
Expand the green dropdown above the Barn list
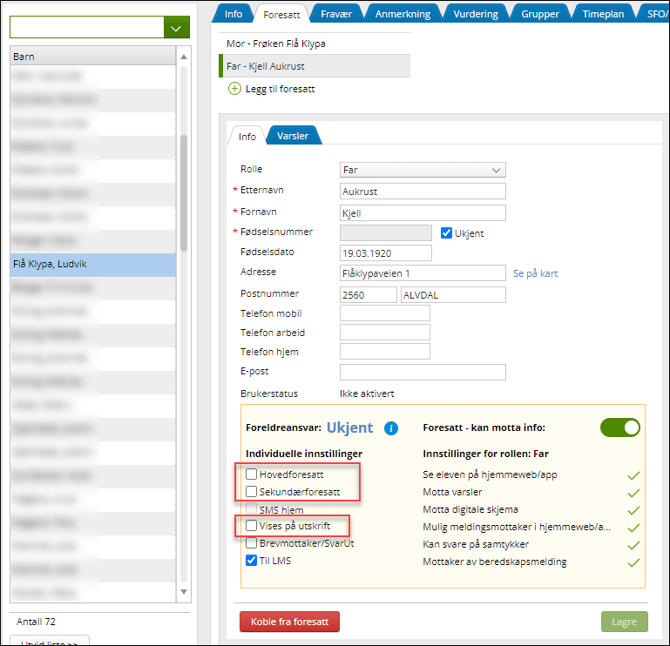tap(176, 28)
